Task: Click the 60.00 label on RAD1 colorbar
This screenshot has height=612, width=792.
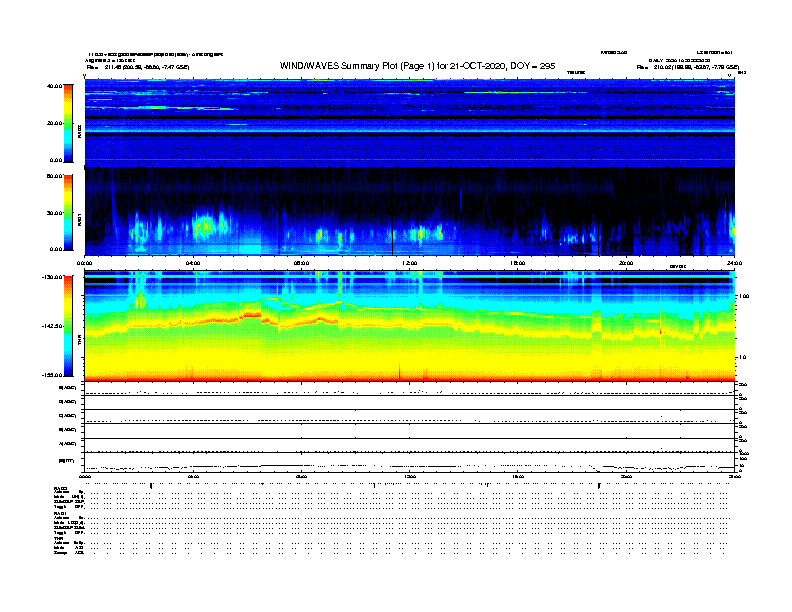Action: [54, 176]
